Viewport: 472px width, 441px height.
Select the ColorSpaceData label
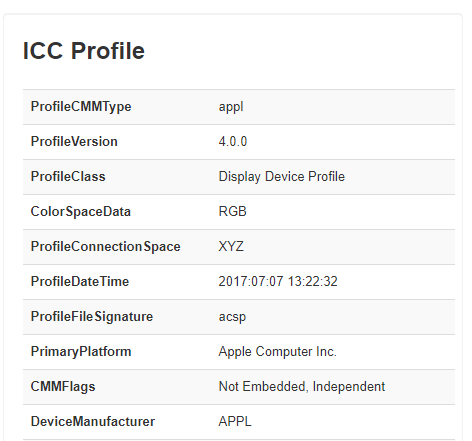[81, 212]
